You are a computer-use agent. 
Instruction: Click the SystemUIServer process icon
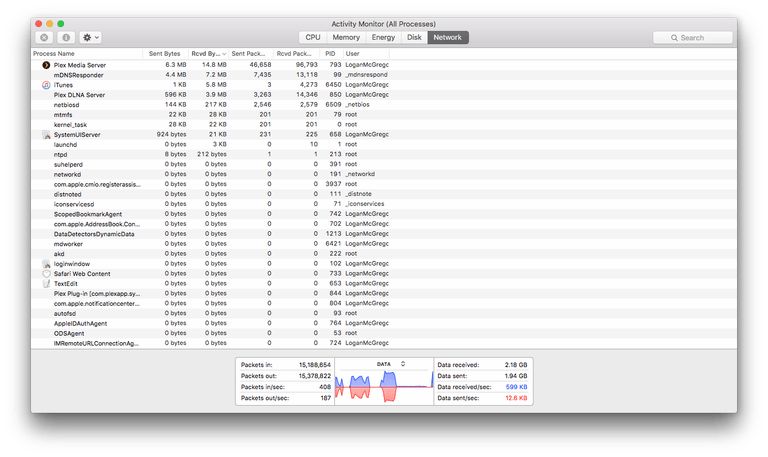point(46,135)
